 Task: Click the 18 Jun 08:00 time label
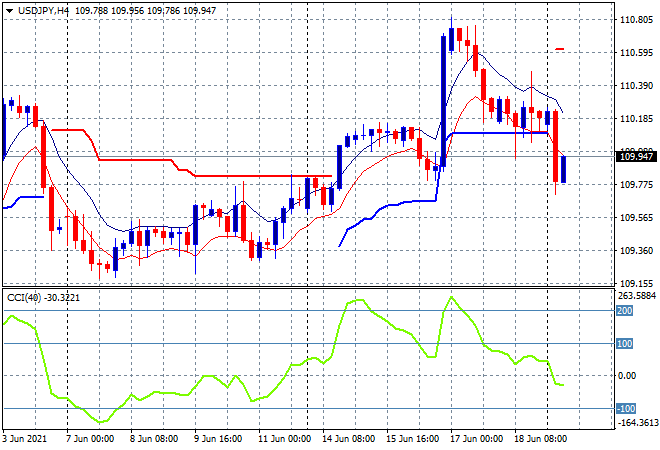point(540,439)
